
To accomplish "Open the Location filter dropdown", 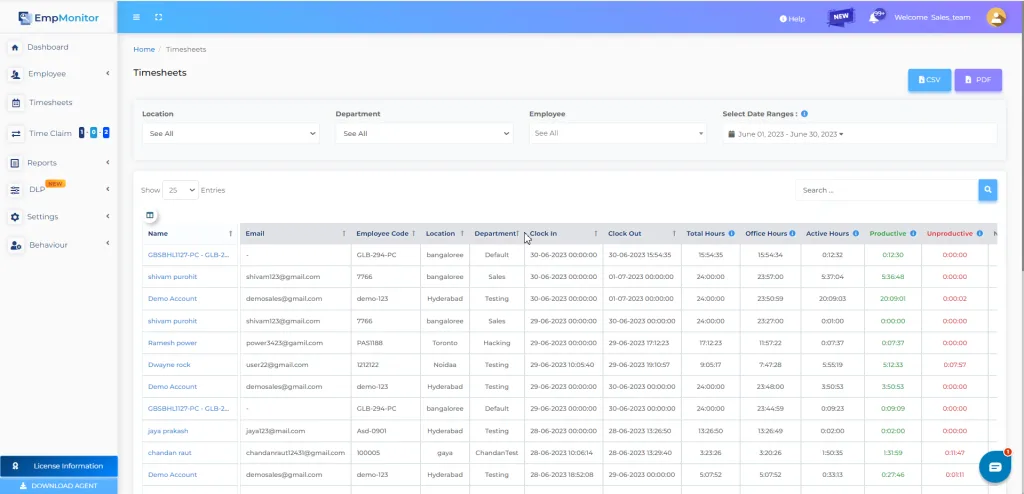I will 230,133.
